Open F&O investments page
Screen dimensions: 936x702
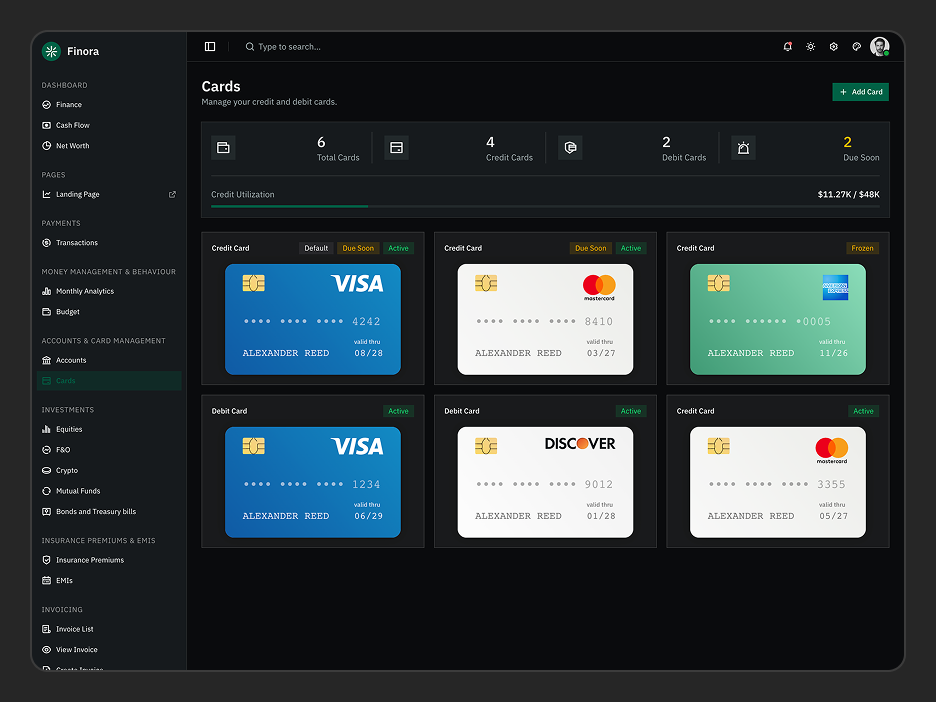click(x=109, y=450)
